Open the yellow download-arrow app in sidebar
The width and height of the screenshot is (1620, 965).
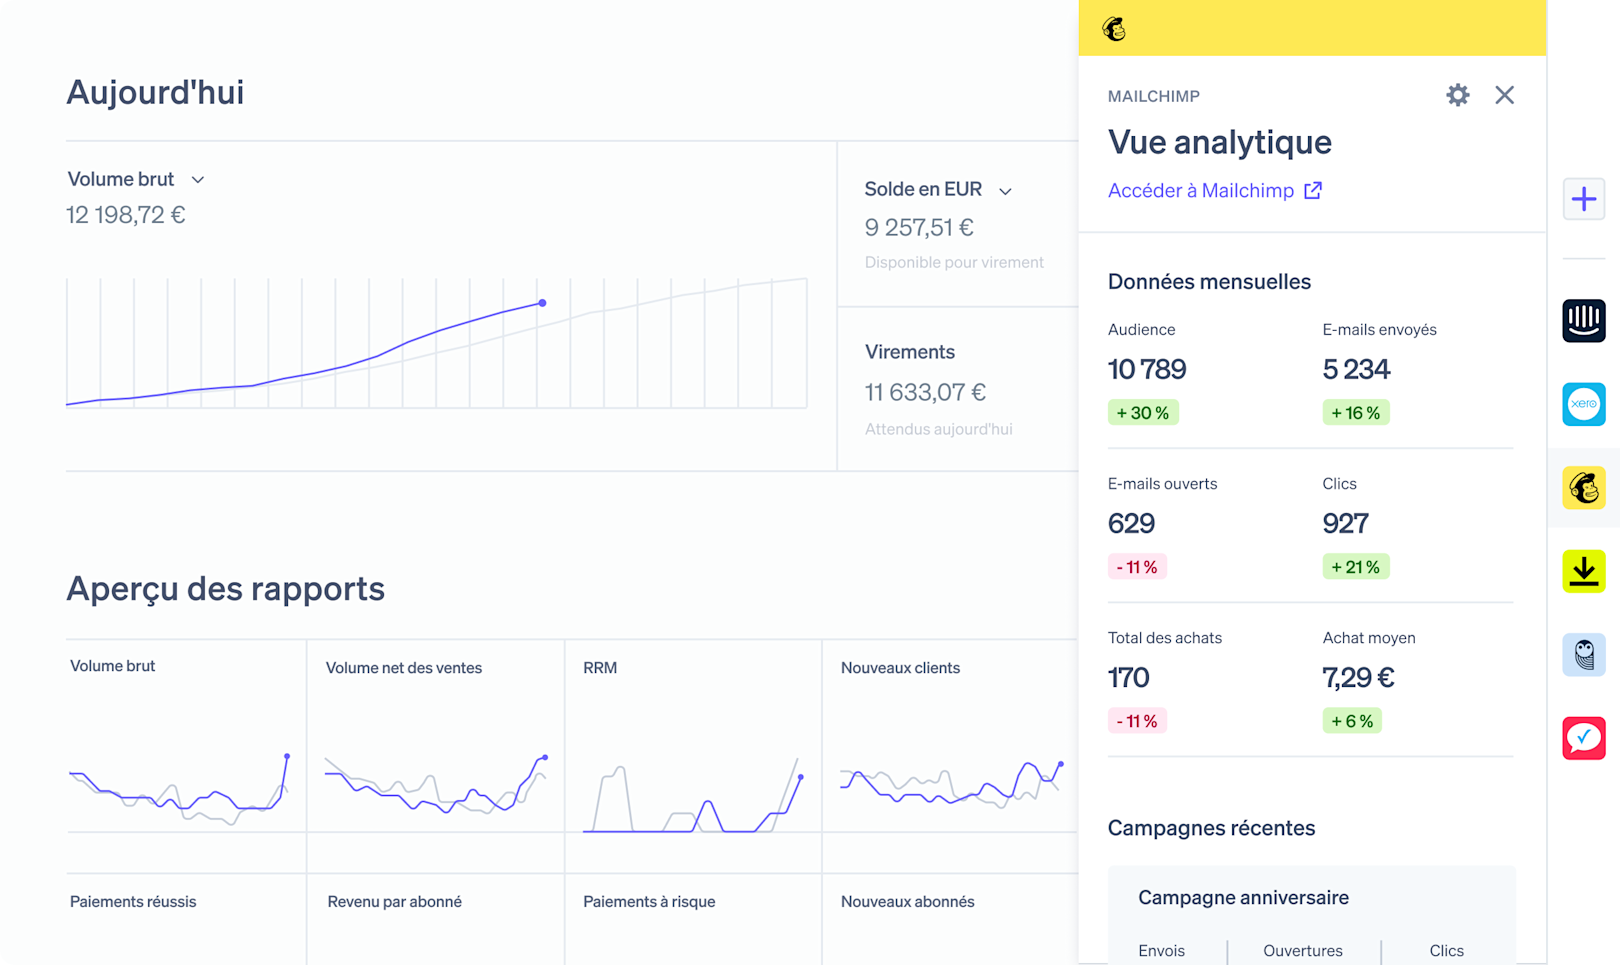coord(1584,571)
